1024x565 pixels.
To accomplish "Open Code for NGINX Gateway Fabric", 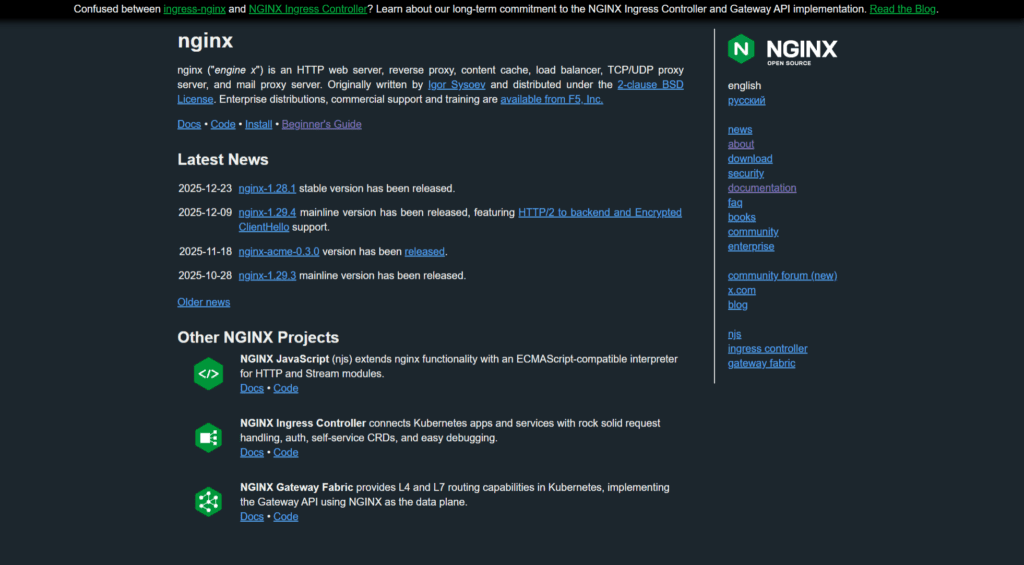I will pos(285,517).
